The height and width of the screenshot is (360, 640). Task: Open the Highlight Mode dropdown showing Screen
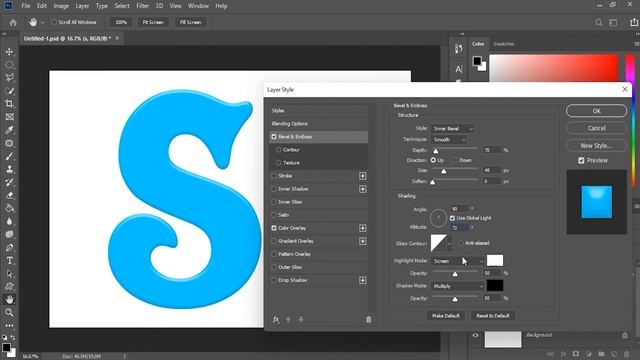tap(458, 261)
